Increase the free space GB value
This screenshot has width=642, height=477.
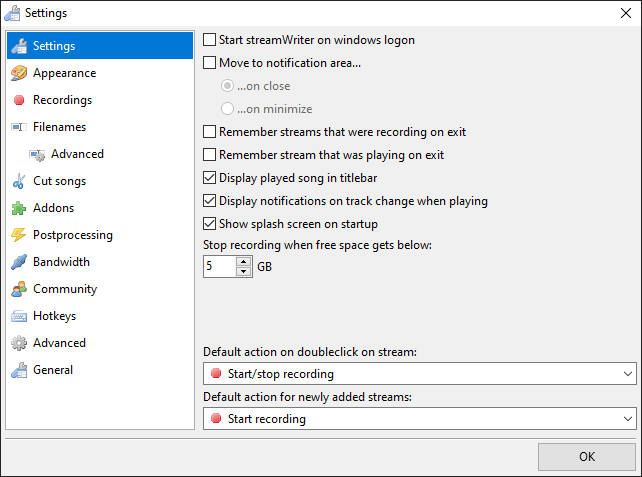click(244, 261)
